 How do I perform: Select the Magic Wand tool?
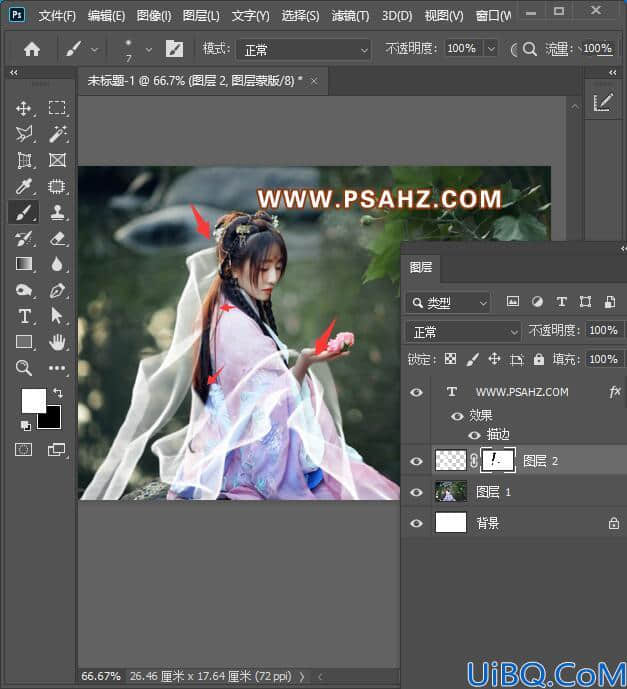(57, 134)
